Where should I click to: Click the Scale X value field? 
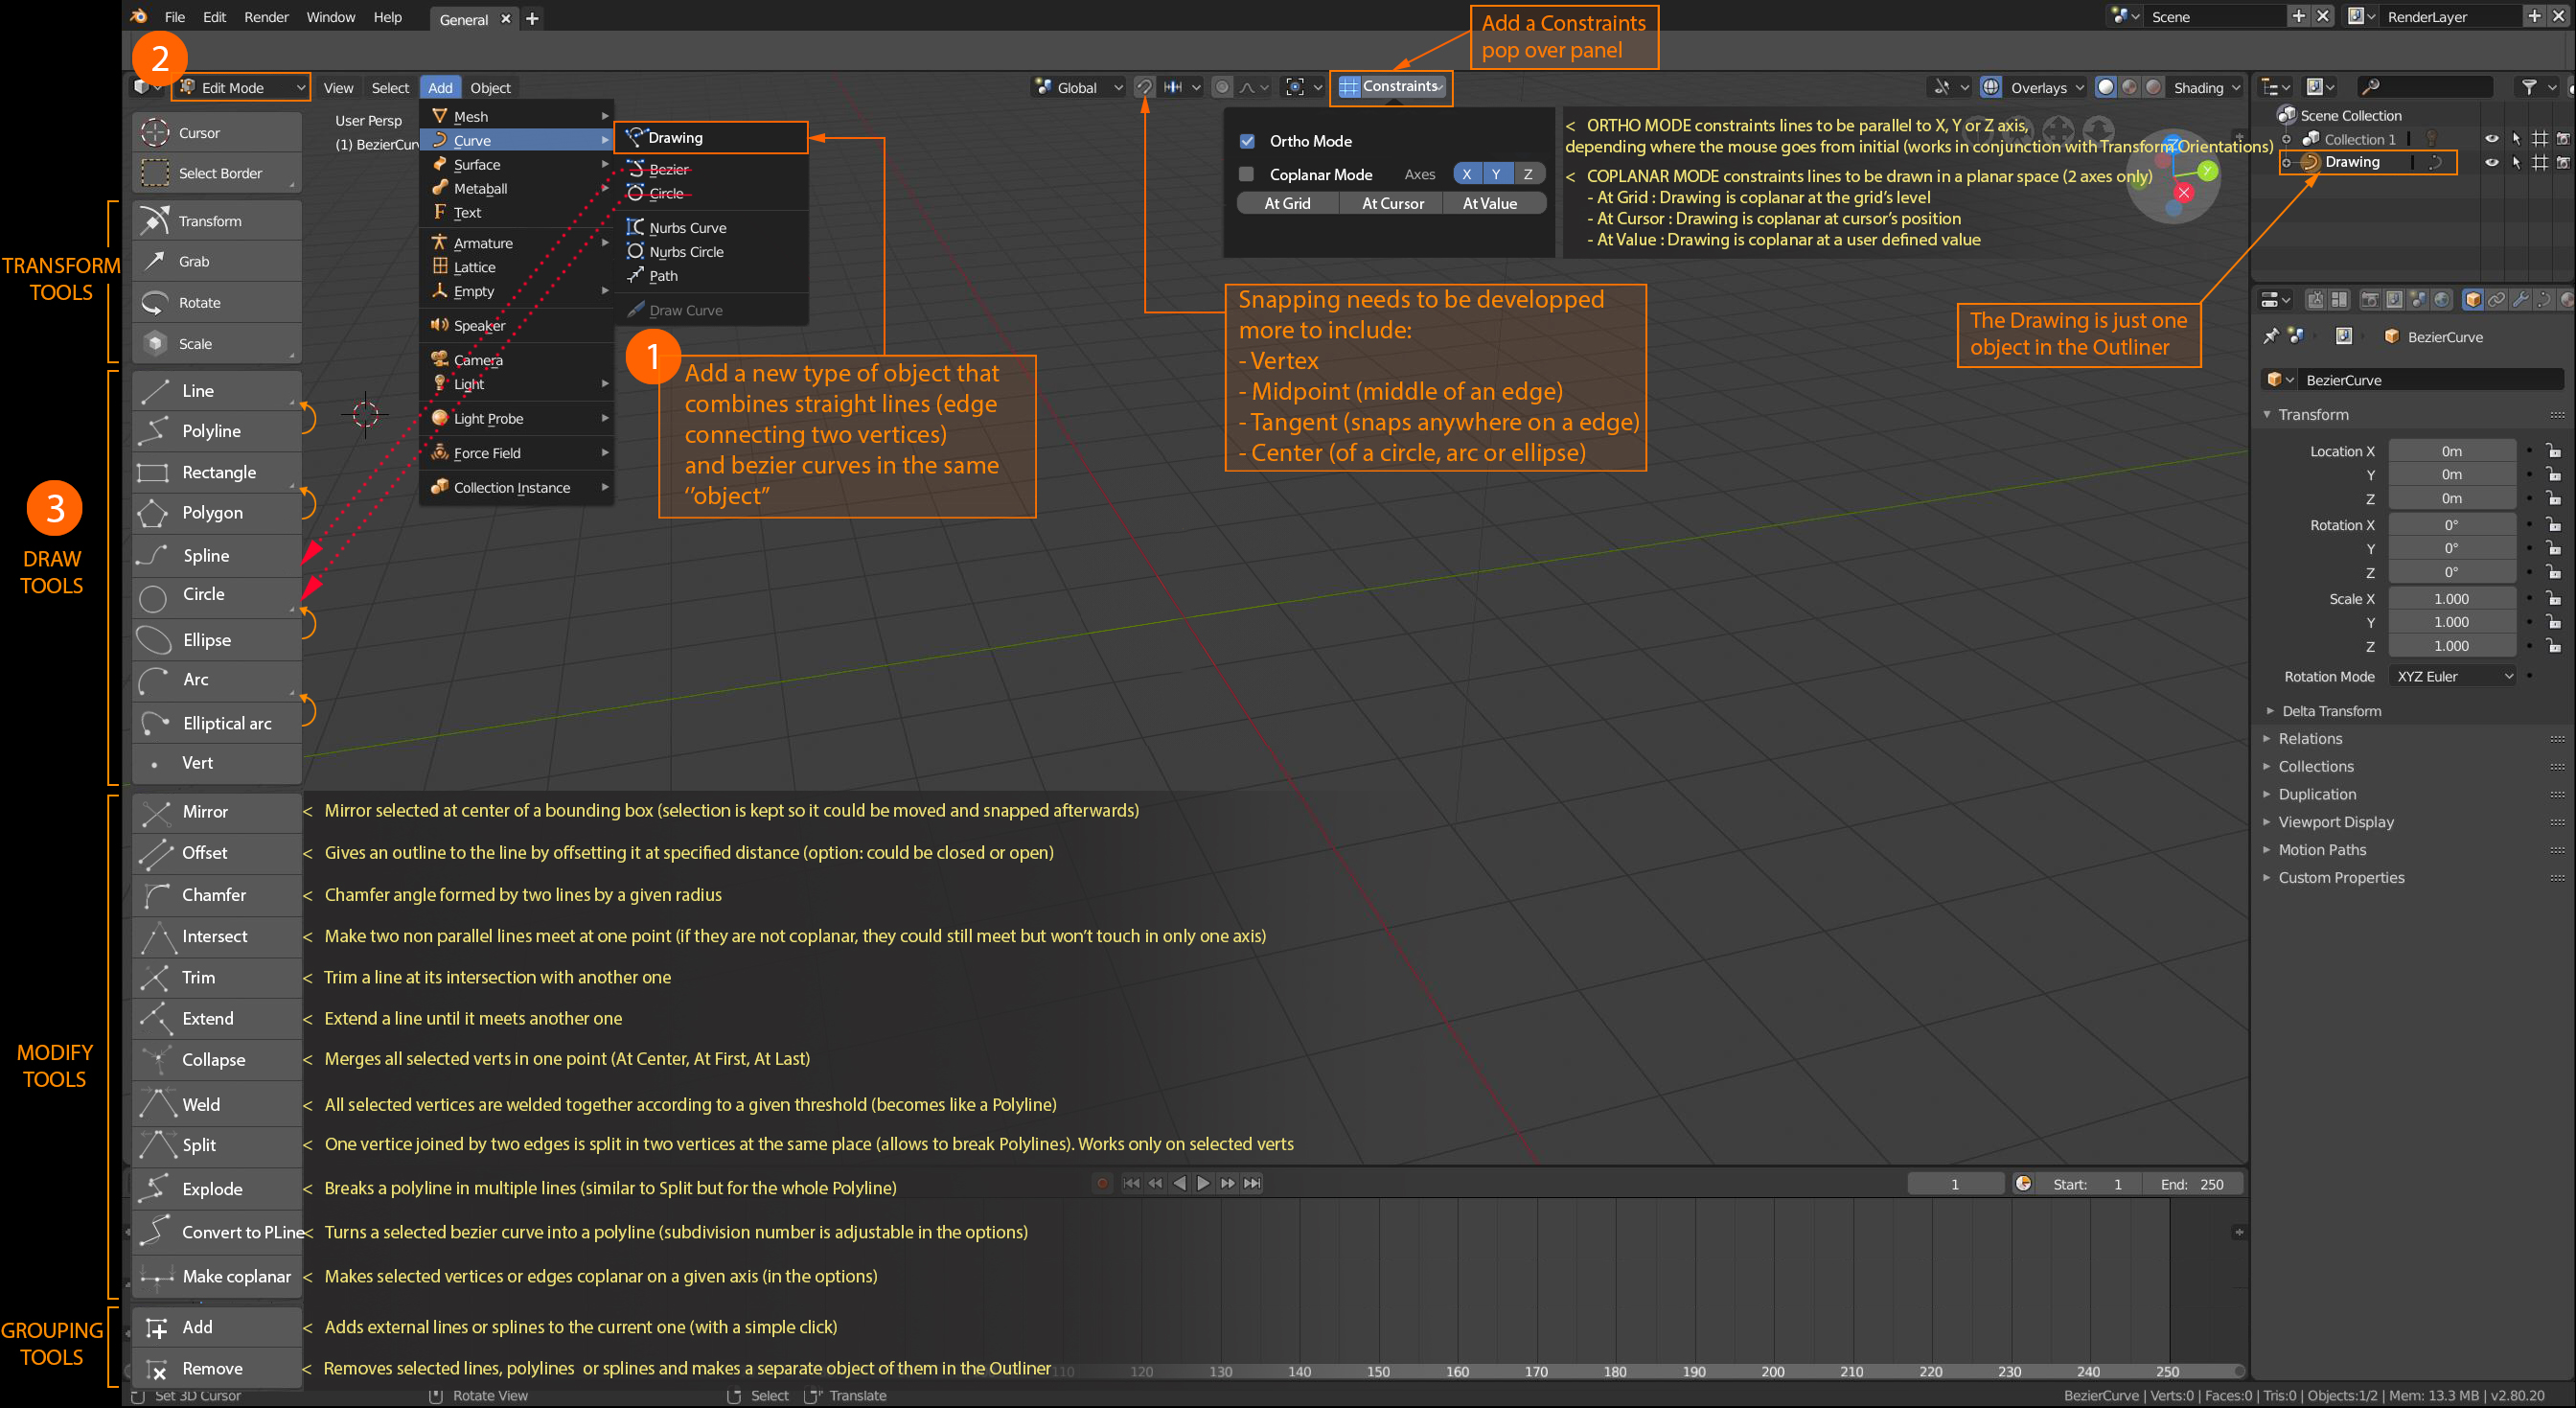(2452, 598)
